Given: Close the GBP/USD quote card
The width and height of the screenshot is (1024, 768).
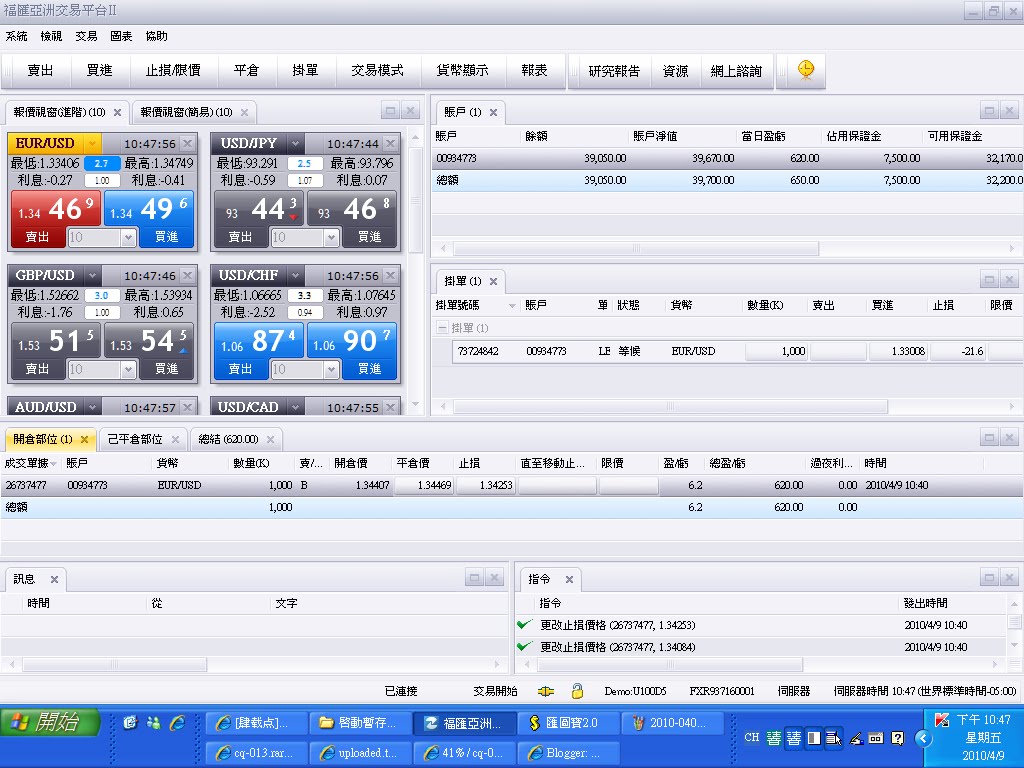Looking at the screenshot, I should [187, 275].
